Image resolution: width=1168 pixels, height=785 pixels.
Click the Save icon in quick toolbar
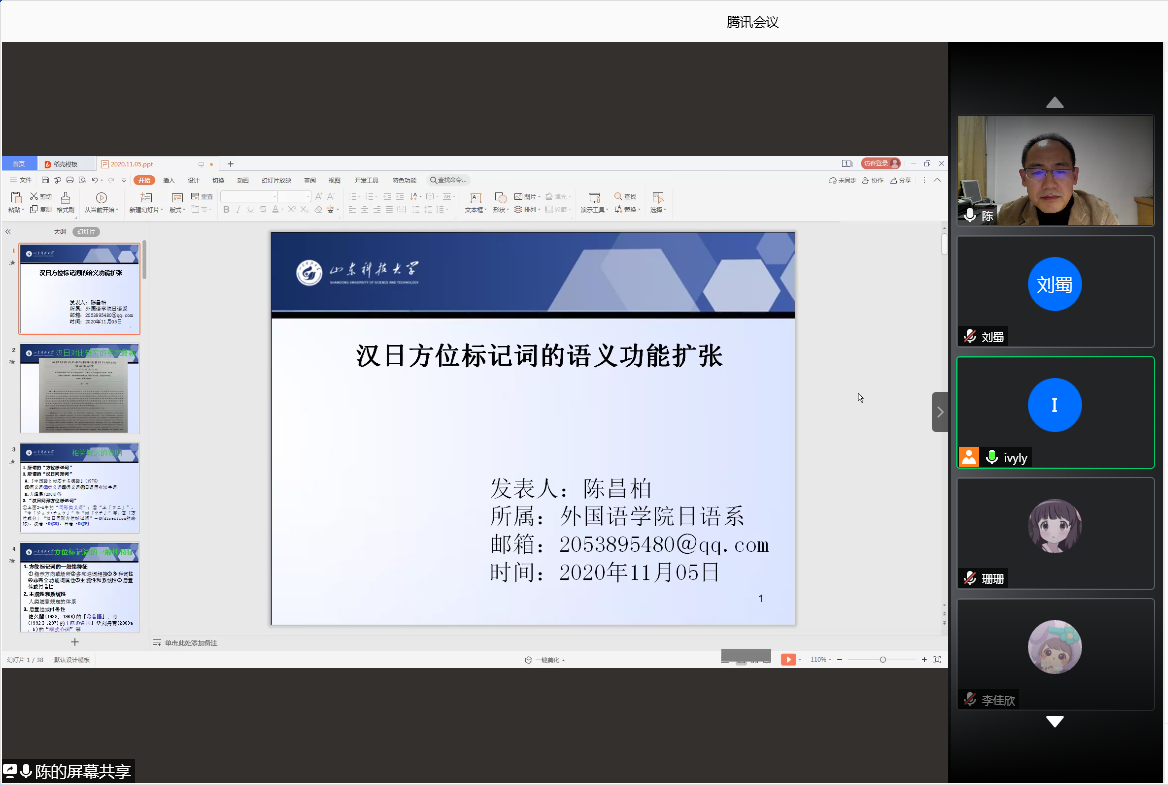pyautogui.click(x=46, y=180)
